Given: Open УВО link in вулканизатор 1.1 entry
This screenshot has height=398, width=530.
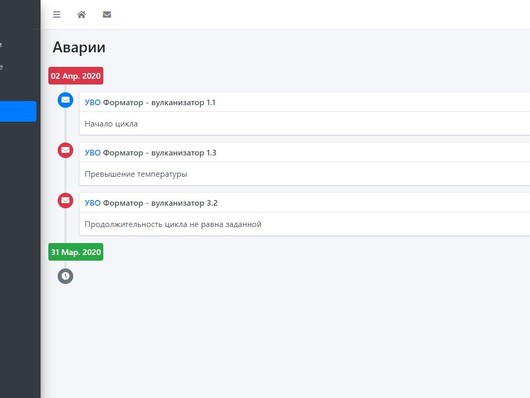Looking at the screenshot, I should click(93, 102).
